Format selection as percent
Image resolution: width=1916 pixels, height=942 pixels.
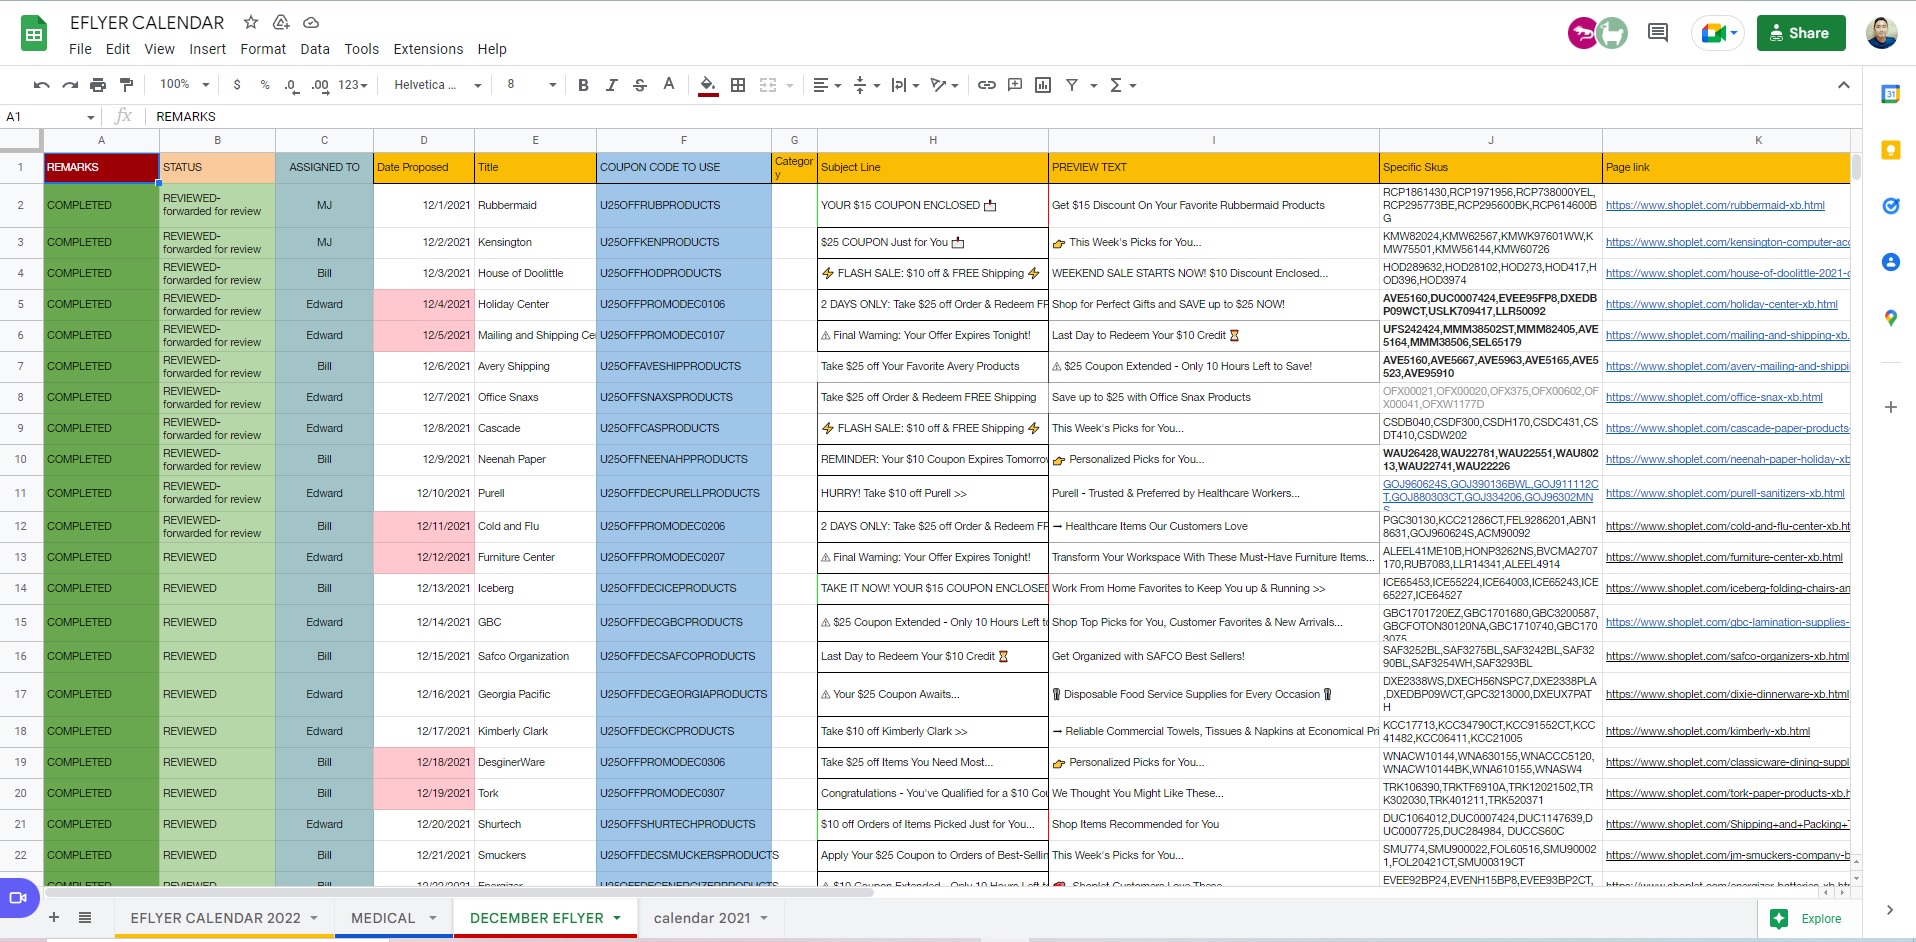coord(265,85)
